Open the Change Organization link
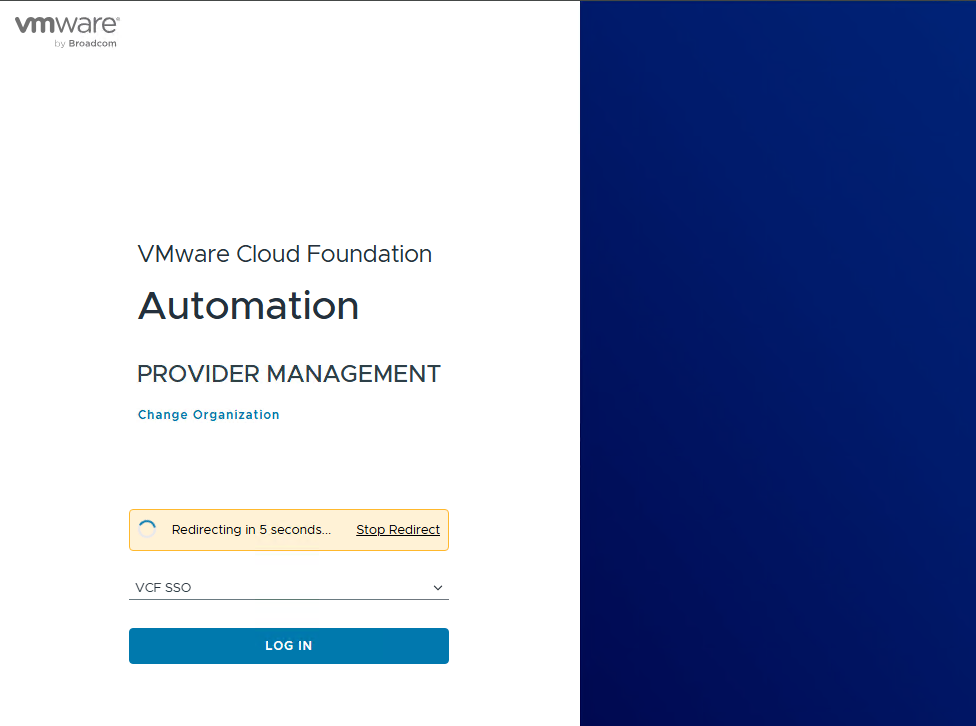This screenshot has width=976, height=726. click(x=208, y=415)
